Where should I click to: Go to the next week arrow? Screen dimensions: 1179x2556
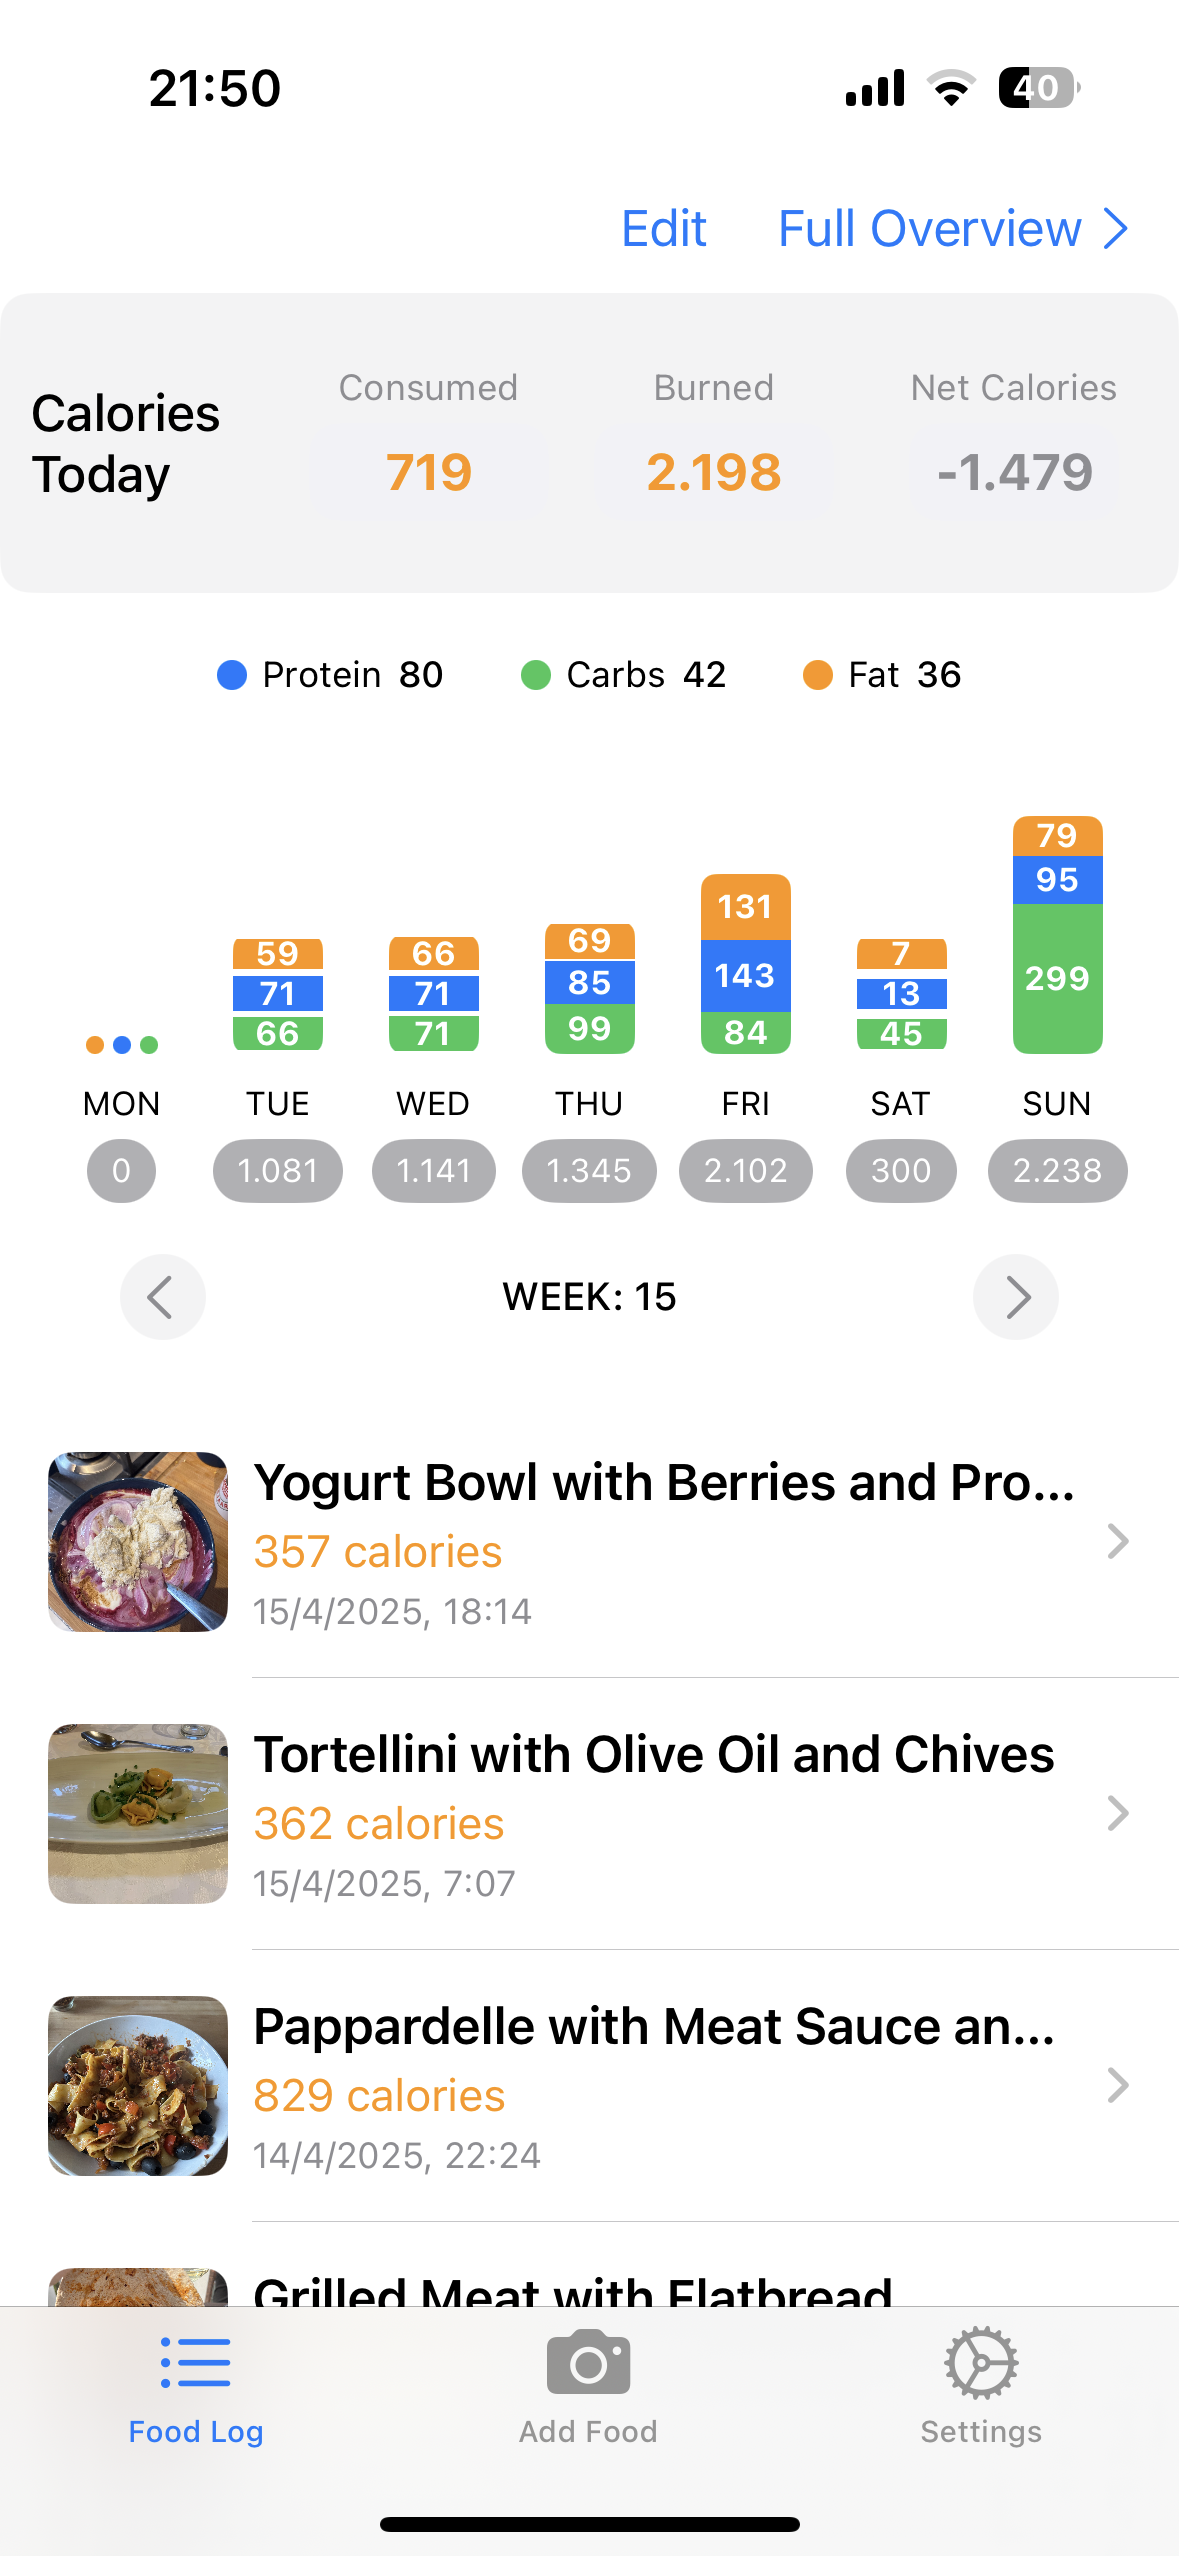(x=1015, y=1297)
